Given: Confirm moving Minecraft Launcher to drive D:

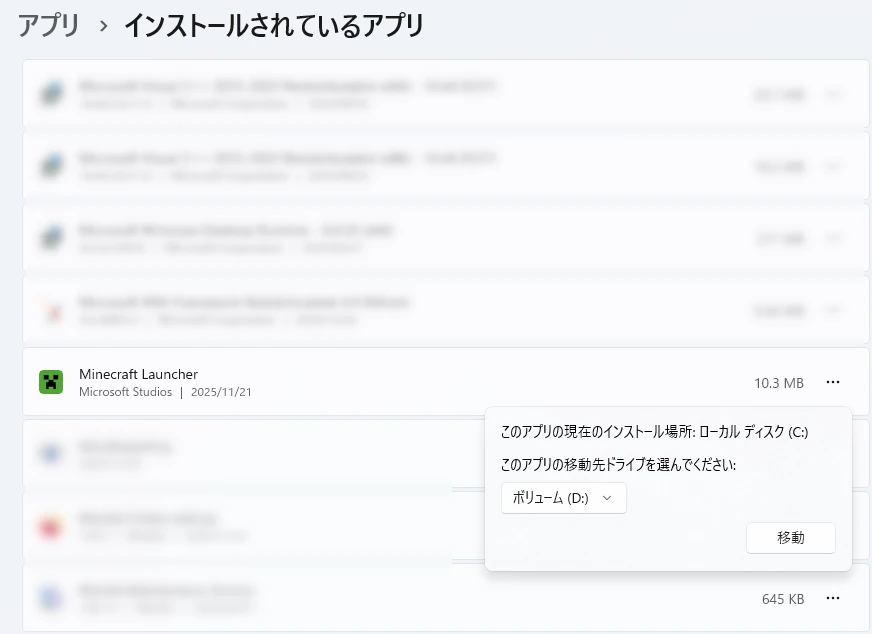Looking at the screenshot, I should click(790, 538).
